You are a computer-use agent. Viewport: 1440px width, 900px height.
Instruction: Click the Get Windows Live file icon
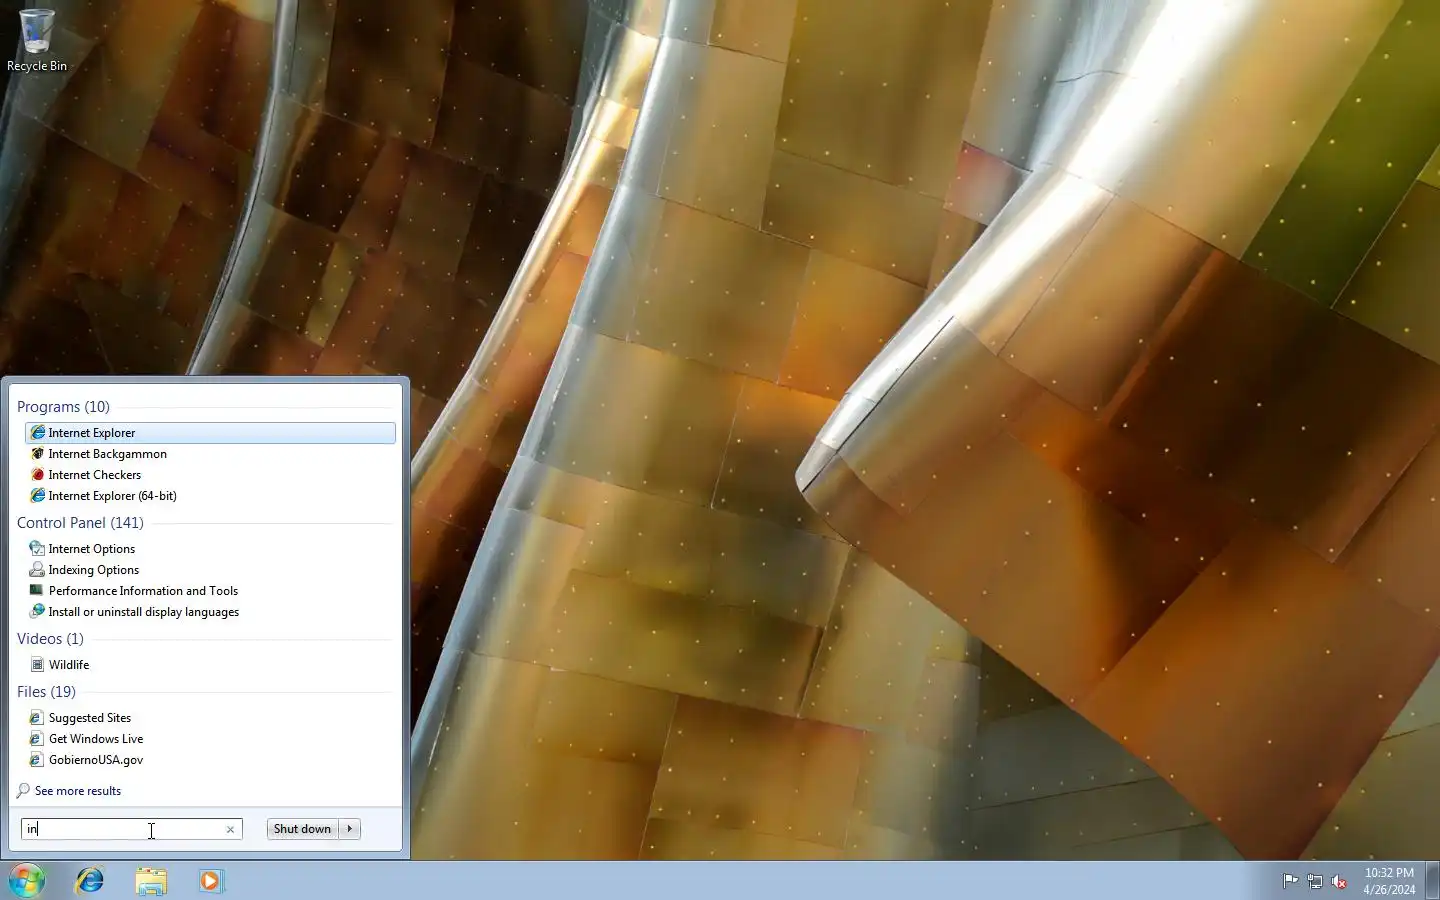[x=37, y=739]
